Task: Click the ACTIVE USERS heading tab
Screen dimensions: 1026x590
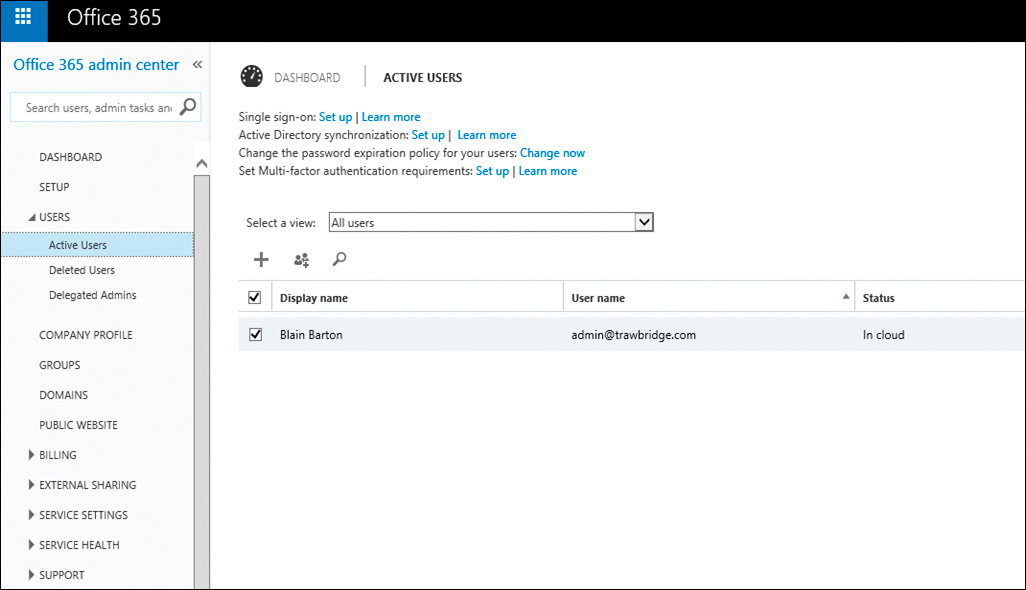Action: [x=423, y=78]
